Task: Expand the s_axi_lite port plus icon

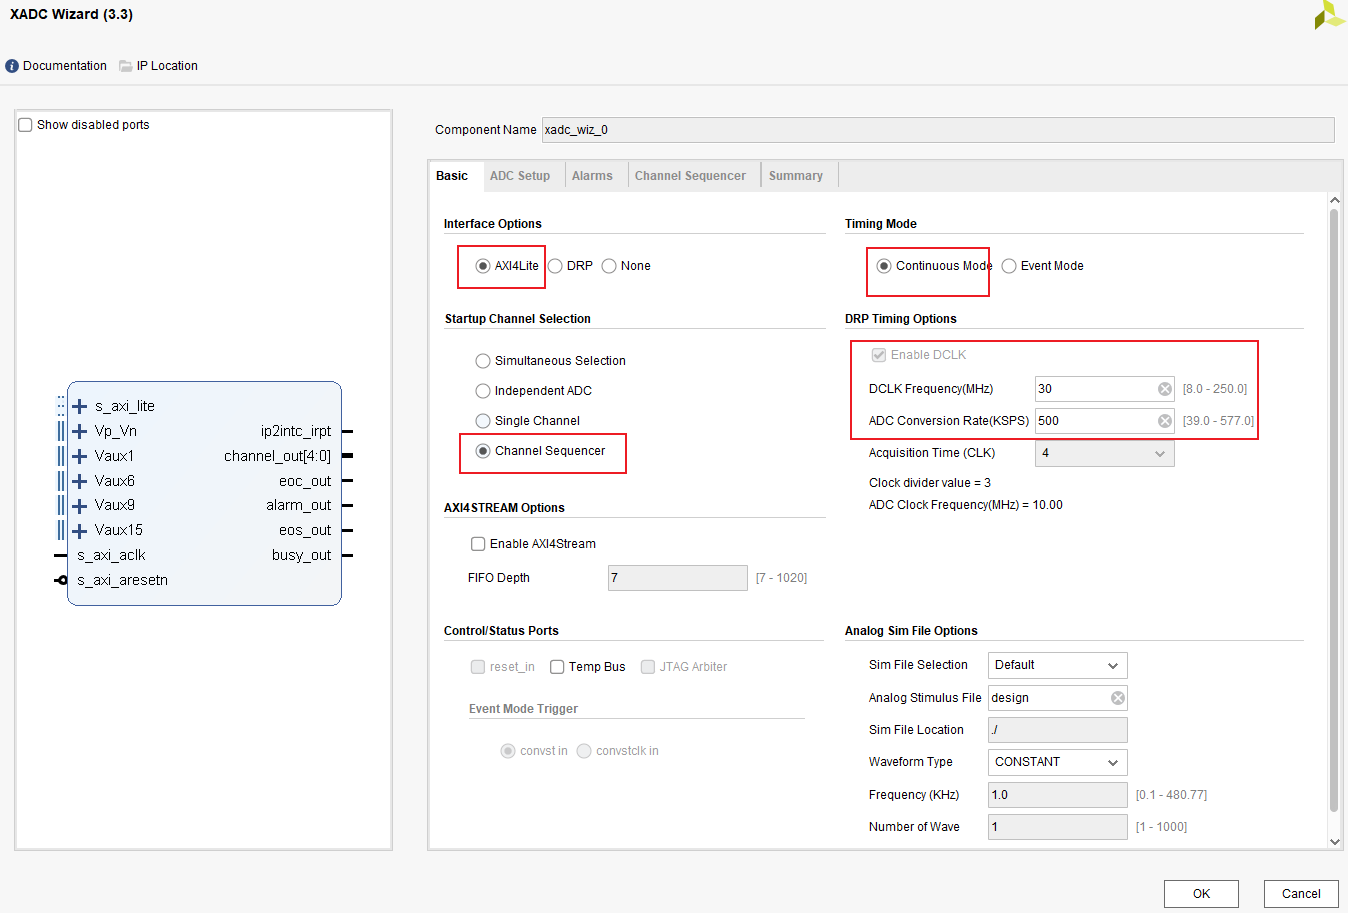Action: point(80,406)
